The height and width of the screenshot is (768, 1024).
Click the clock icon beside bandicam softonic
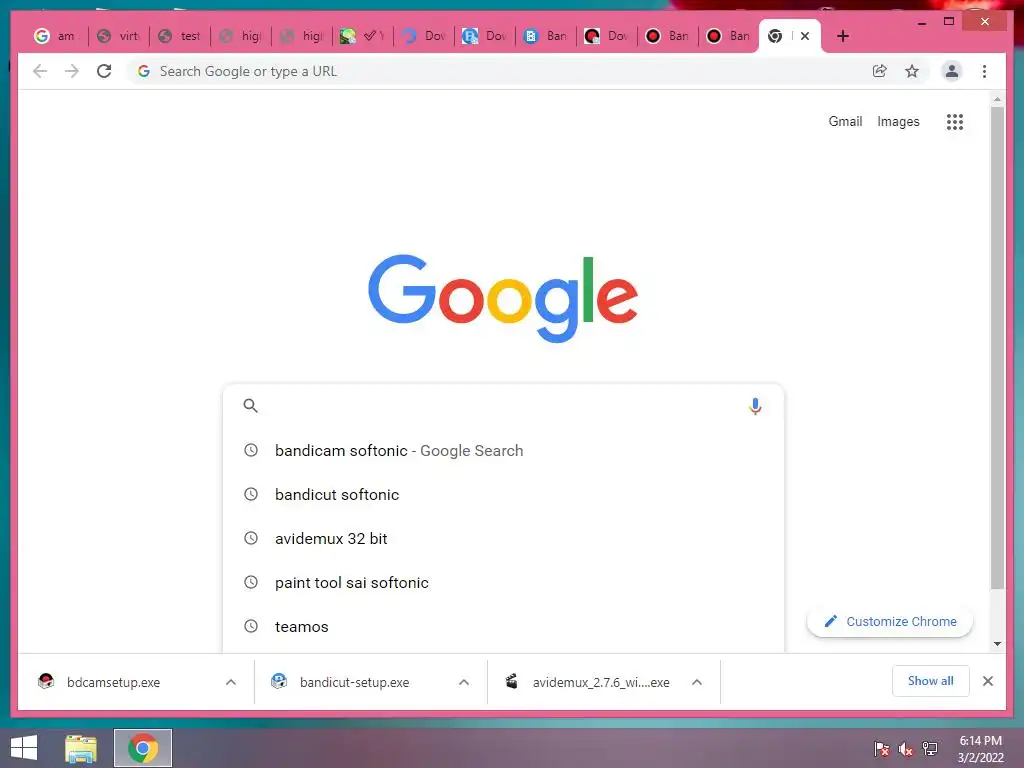(251, 450)
